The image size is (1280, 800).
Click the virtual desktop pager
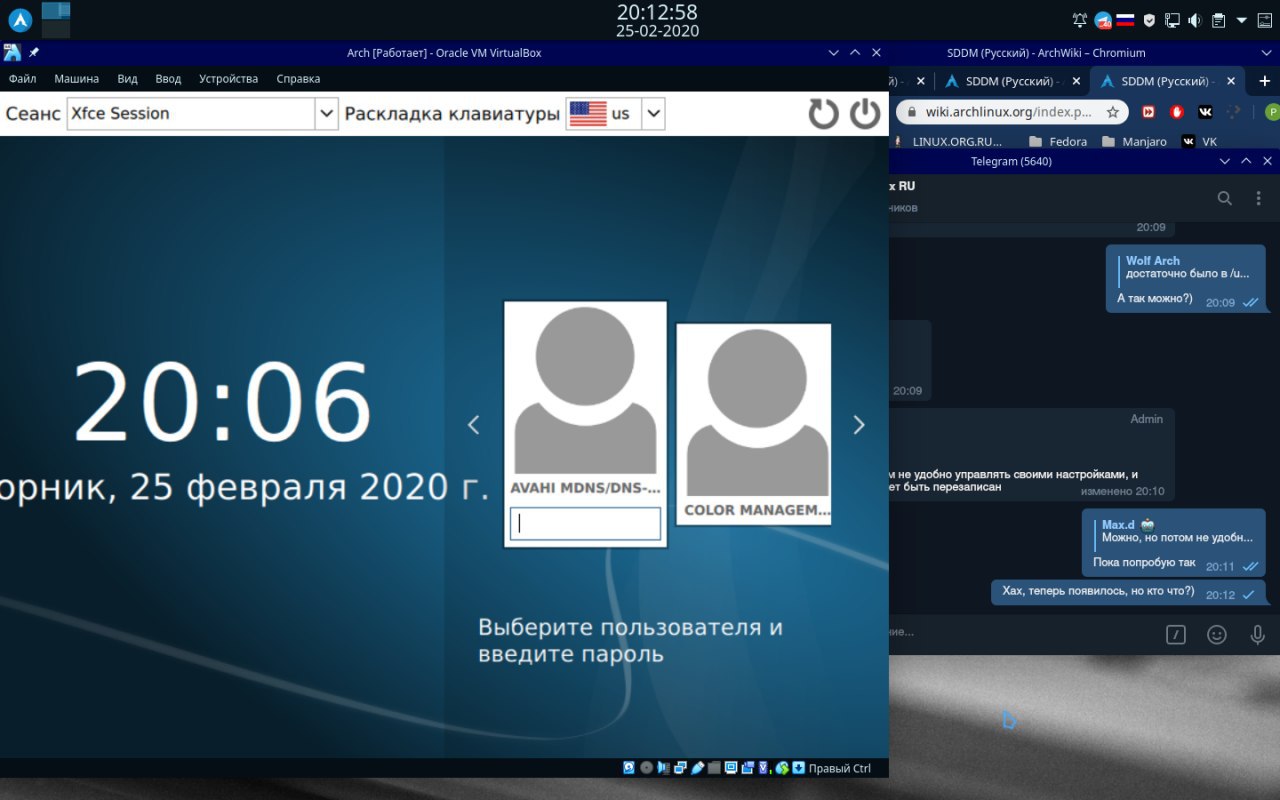pyautogui.click(x=56, y=19)
